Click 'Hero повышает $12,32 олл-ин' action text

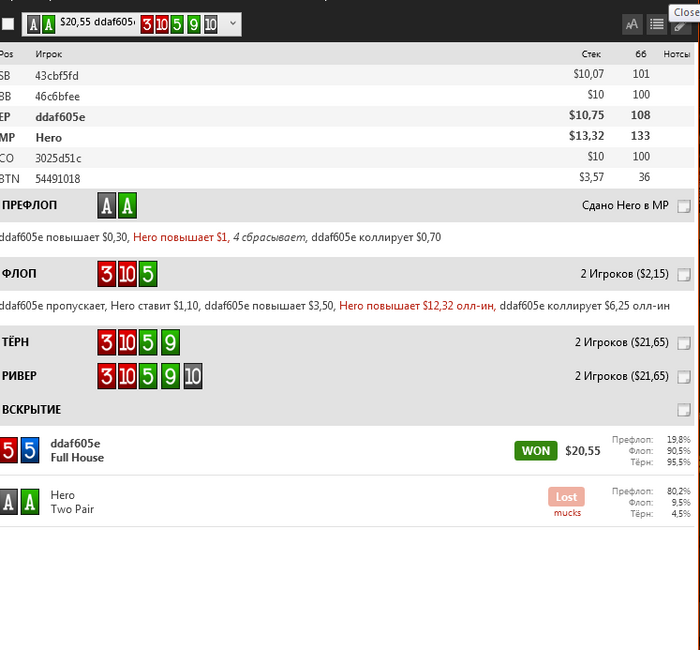tap(417, 306)
